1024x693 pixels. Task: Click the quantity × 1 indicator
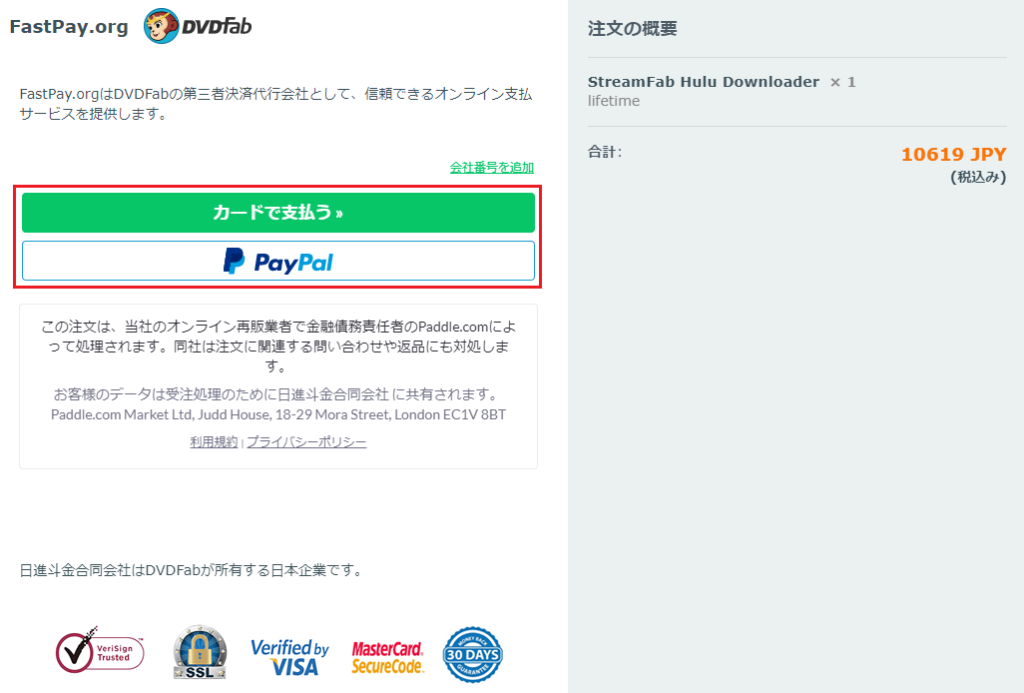click(x=842, y=82)
